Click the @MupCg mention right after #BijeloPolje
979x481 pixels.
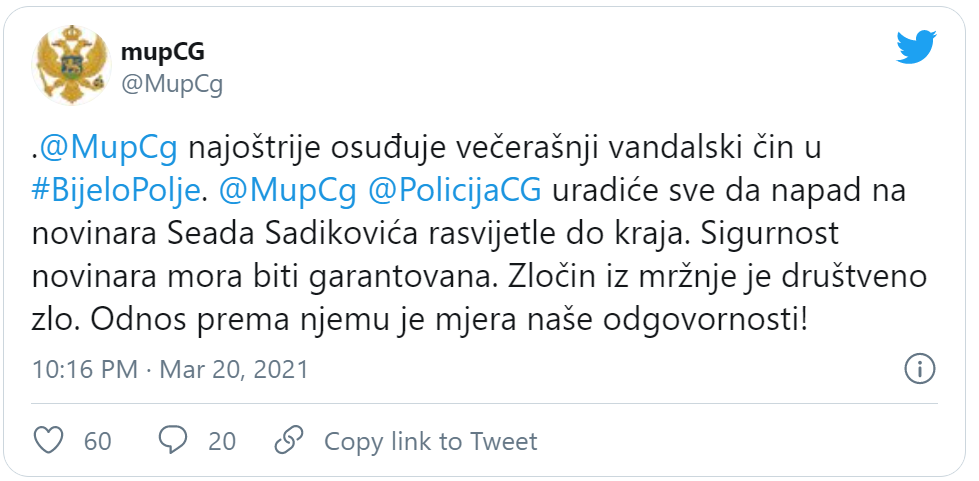288,192
